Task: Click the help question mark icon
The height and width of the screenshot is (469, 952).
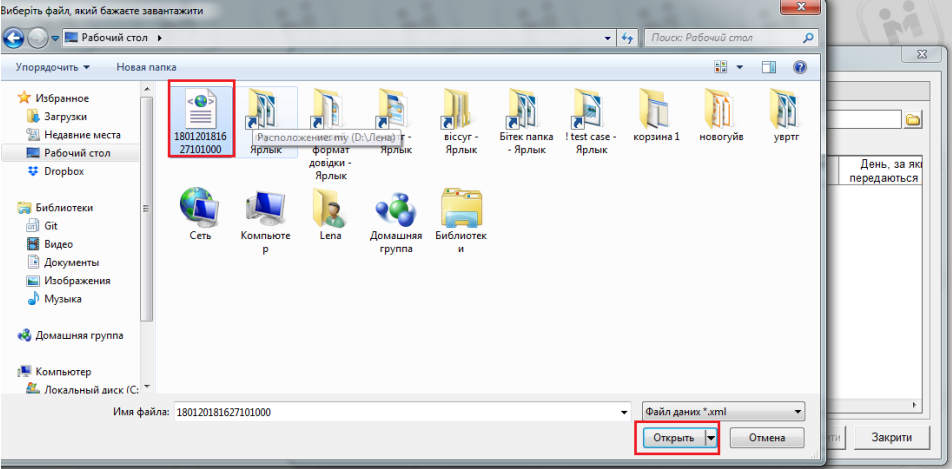Action: tap(800, 67)
